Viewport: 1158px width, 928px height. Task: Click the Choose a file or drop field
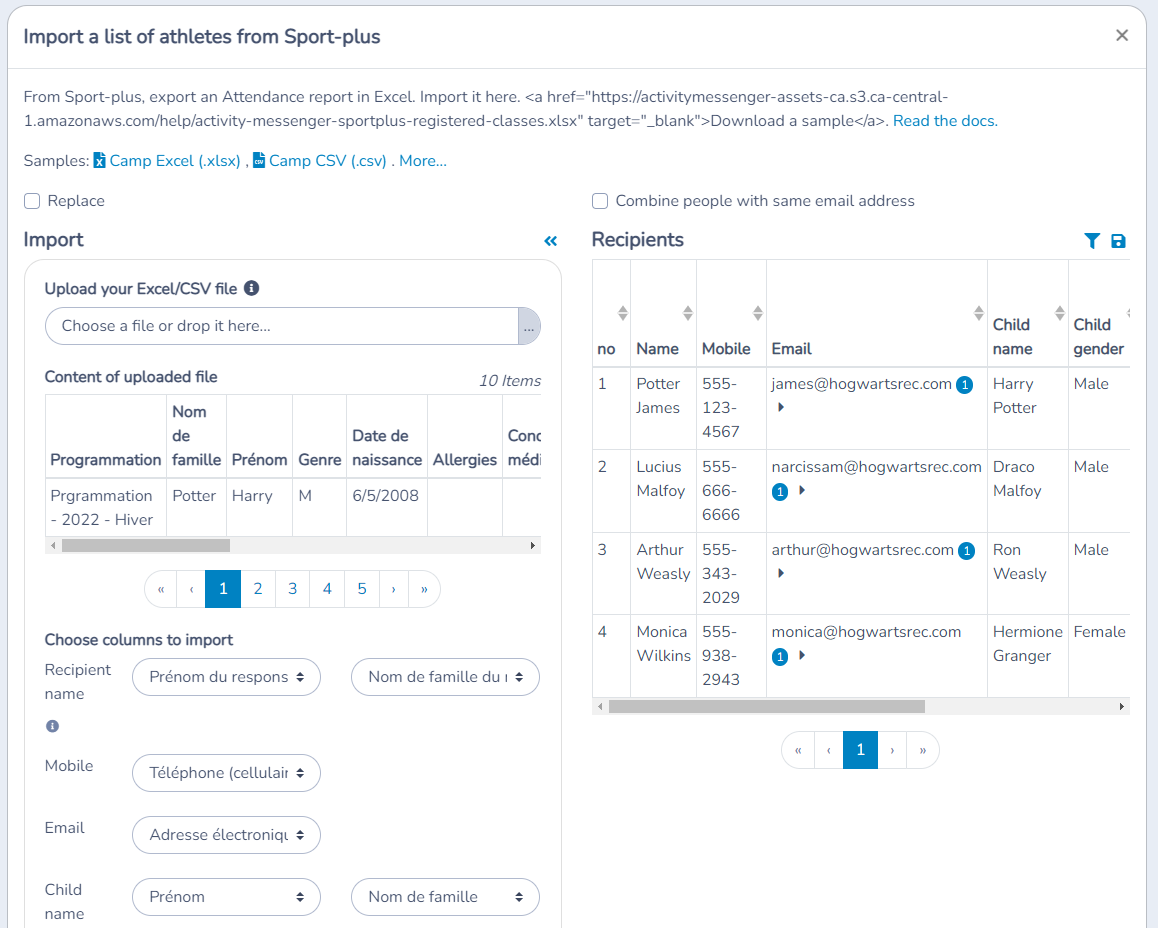point(281,326)
